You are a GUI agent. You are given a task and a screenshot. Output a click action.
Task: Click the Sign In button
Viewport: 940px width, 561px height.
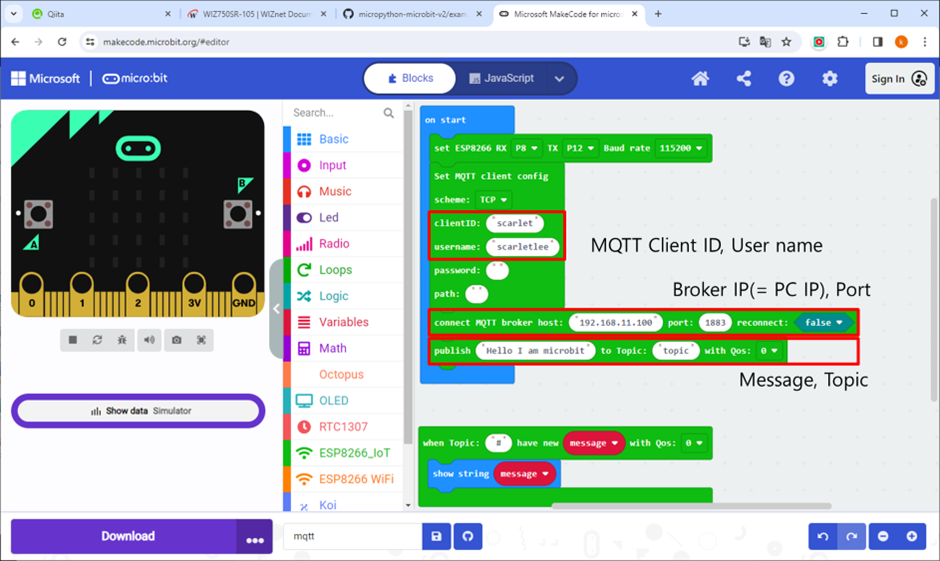click(x=899, y=79)
